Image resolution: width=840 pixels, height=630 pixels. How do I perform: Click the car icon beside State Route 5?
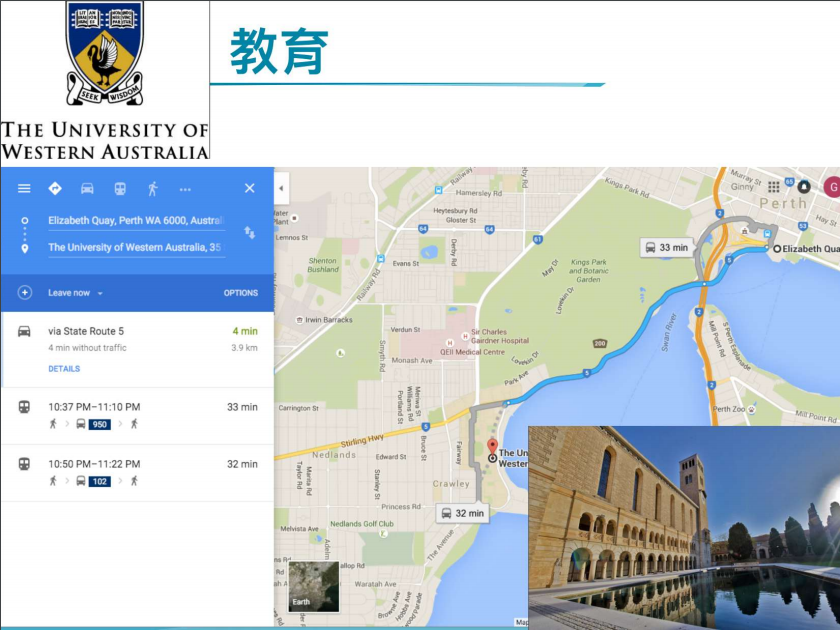(24, 331)
